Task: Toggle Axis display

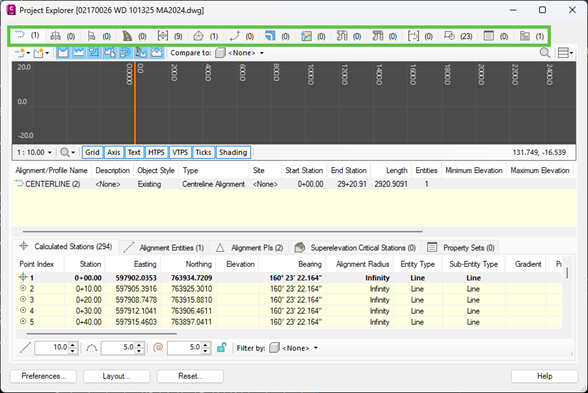Action: pos(114,152)
